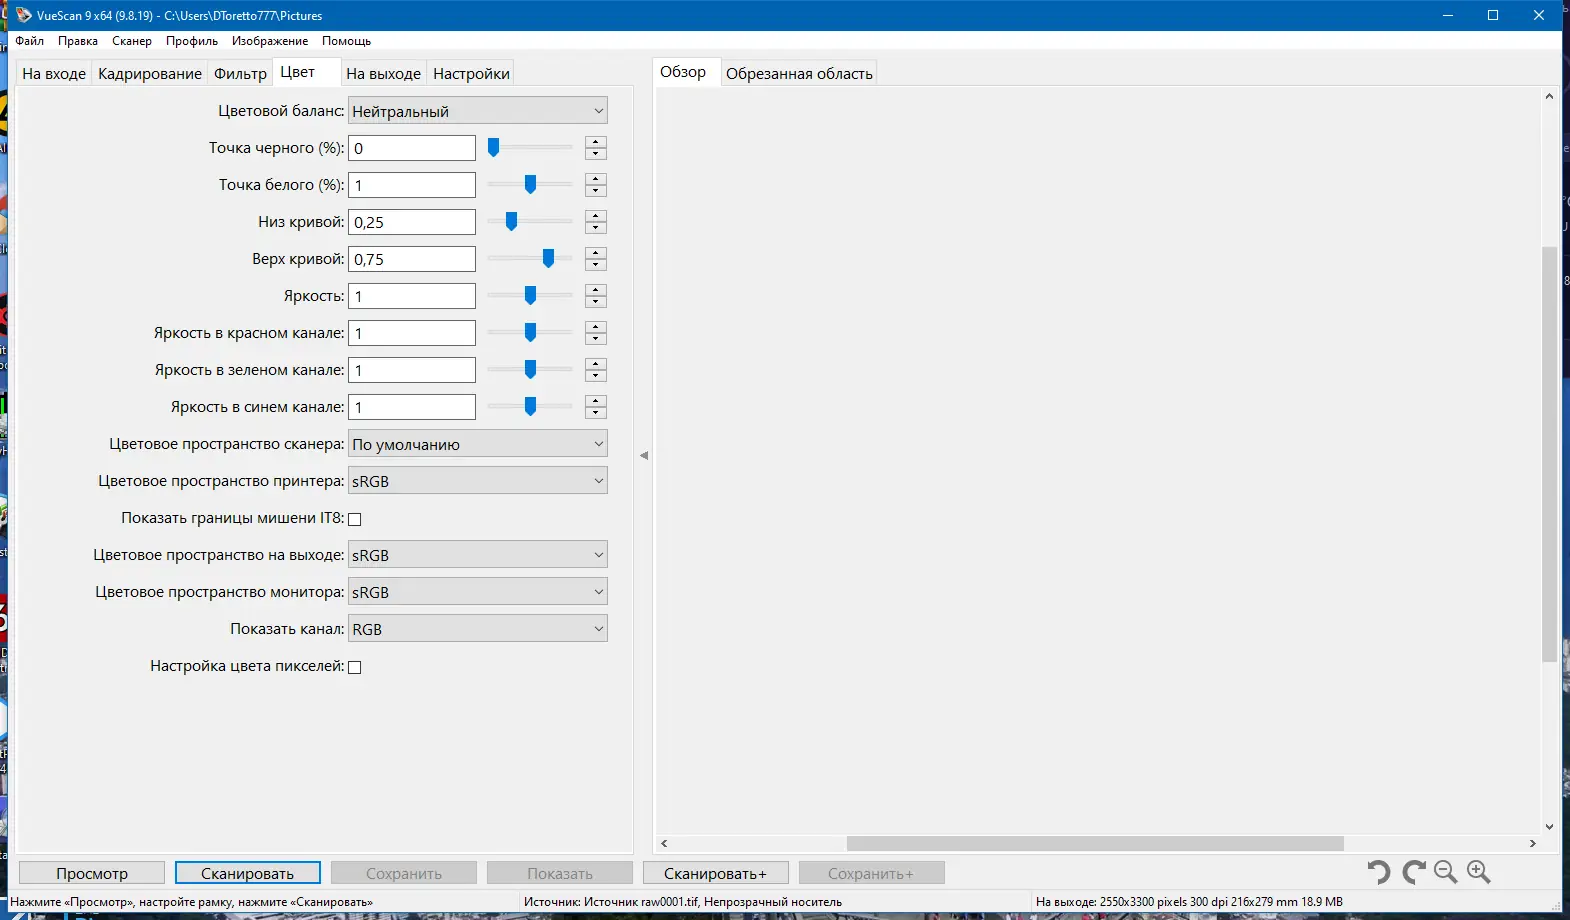Click the 'Верх кривой' input field
The height and width of the screenshot is (920, 1570).
point(412,259)
